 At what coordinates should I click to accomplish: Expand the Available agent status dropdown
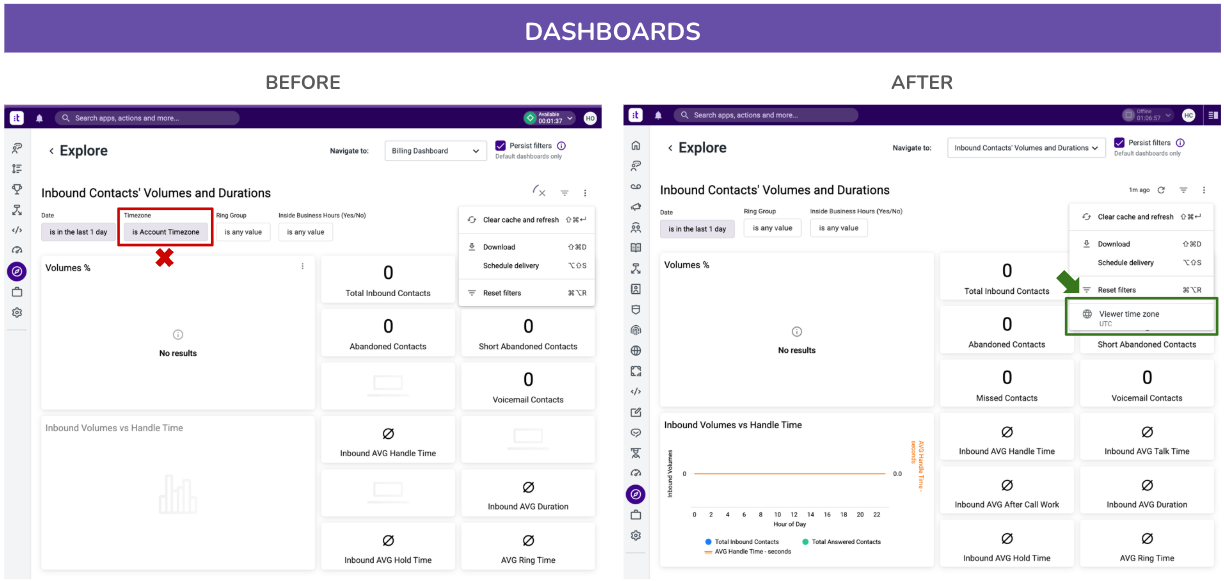[x=551, y=118]
